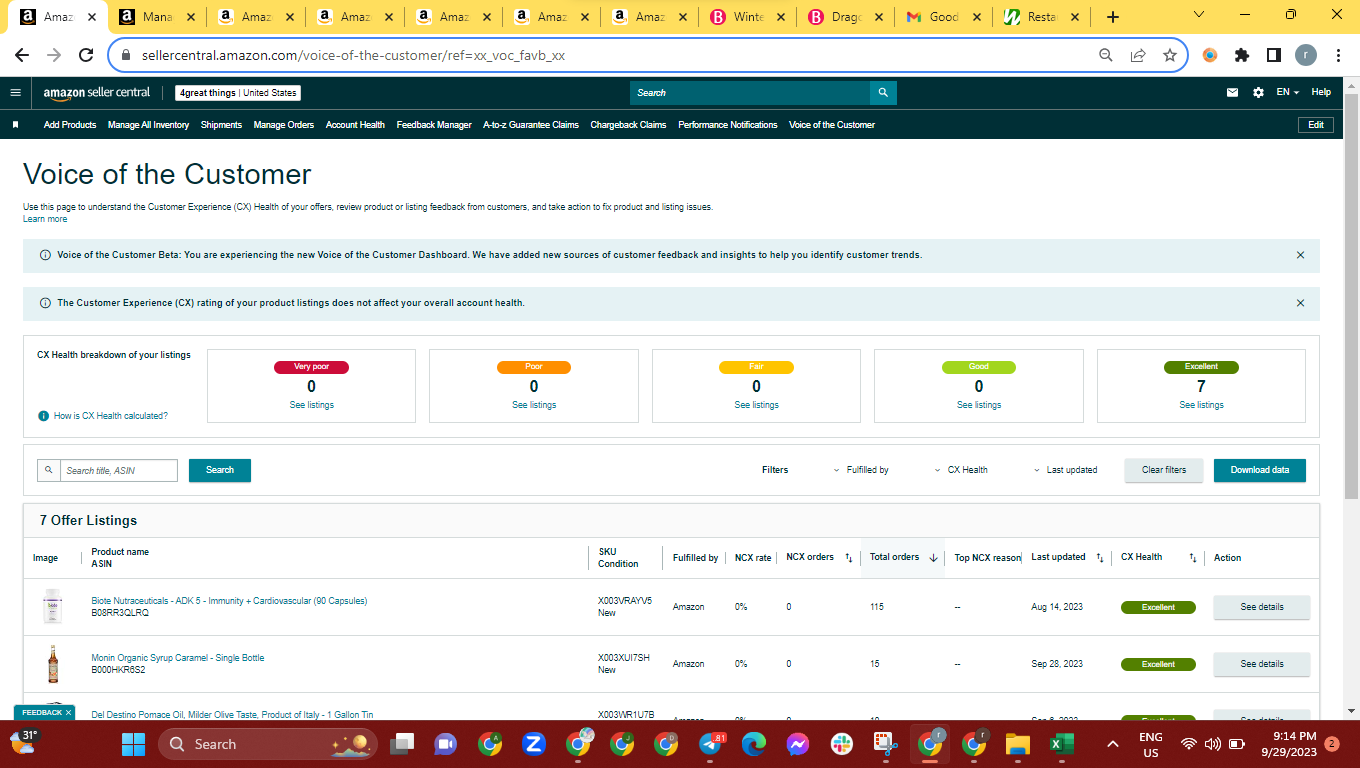Open Manage All Inventory

[x=148, y=125]
